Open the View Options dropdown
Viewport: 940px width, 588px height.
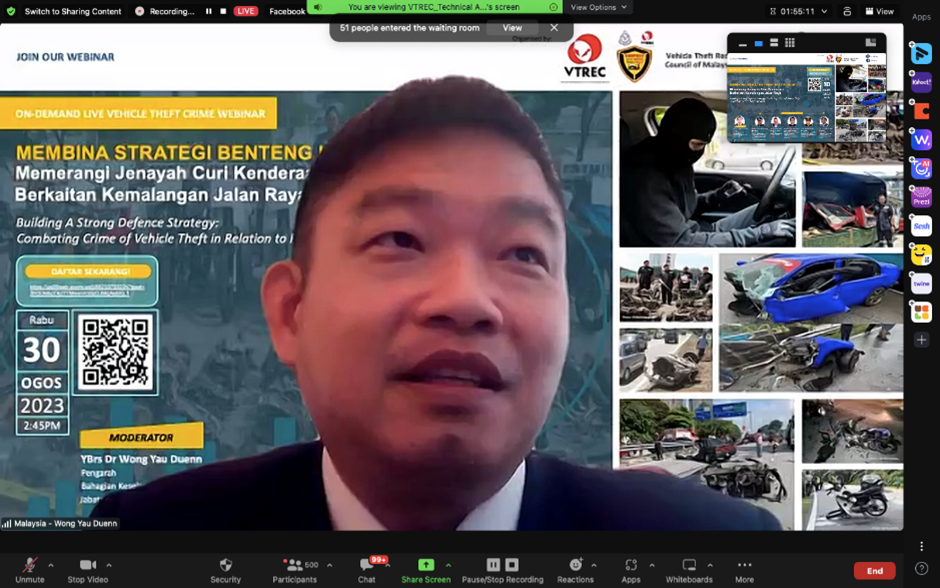599,7
